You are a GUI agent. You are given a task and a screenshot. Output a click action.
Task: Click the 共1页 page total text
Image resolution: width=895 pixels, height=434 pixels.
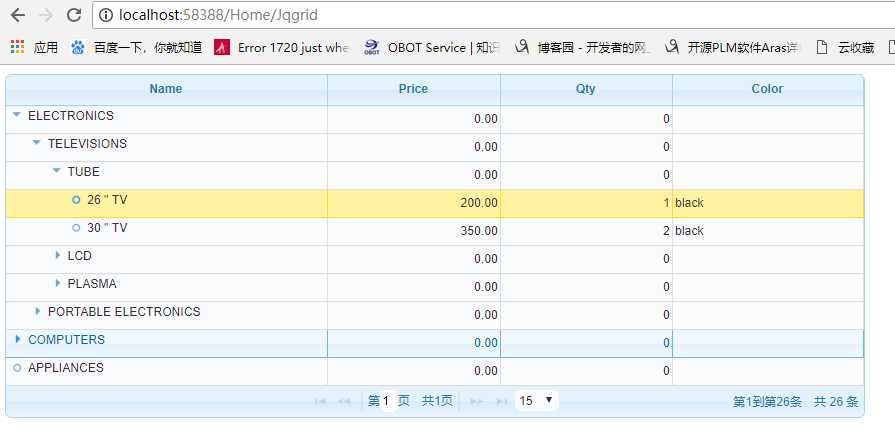pyautogui.click(x=437, y=401)
